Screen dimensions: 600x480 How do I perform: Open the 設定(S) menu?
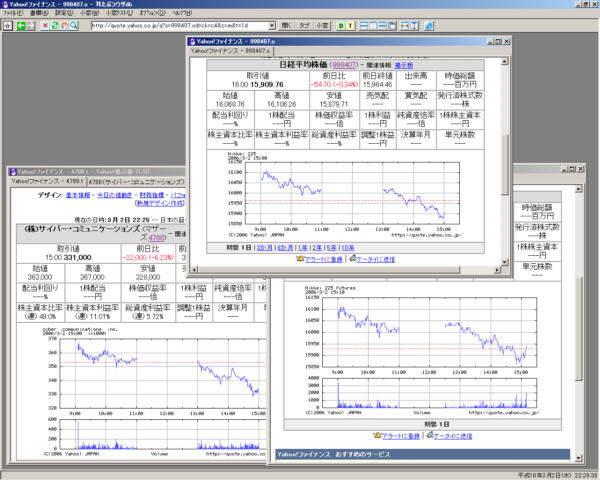[64, 13]
